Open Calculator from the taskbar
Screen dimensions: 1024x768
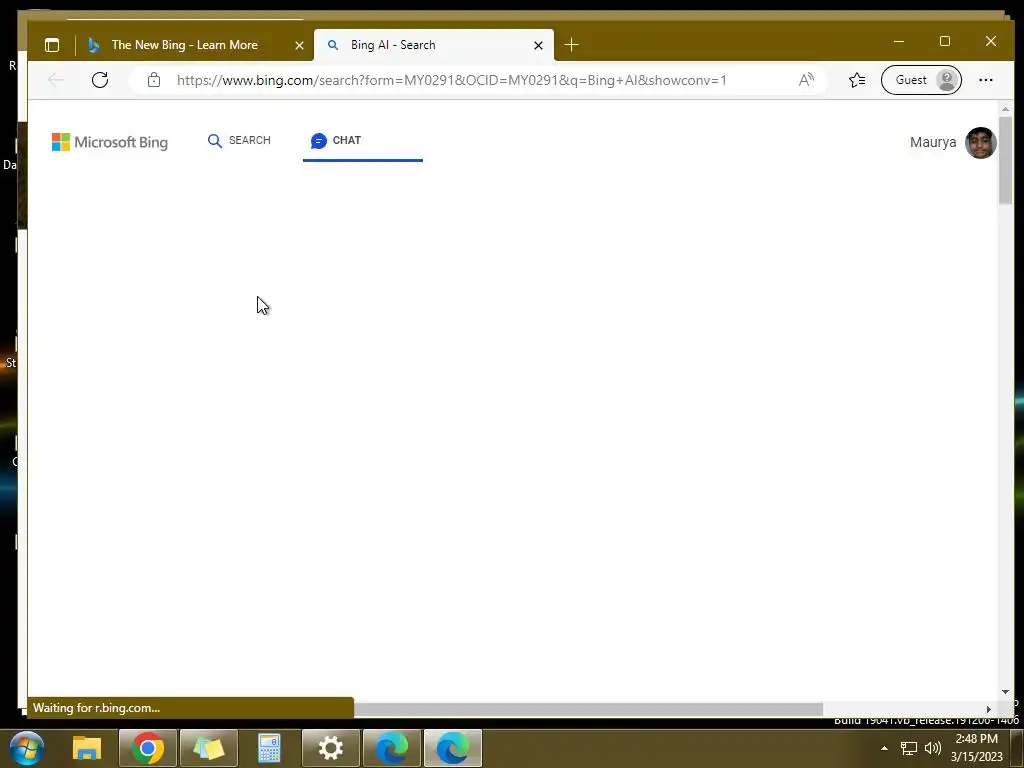(269, 748)
